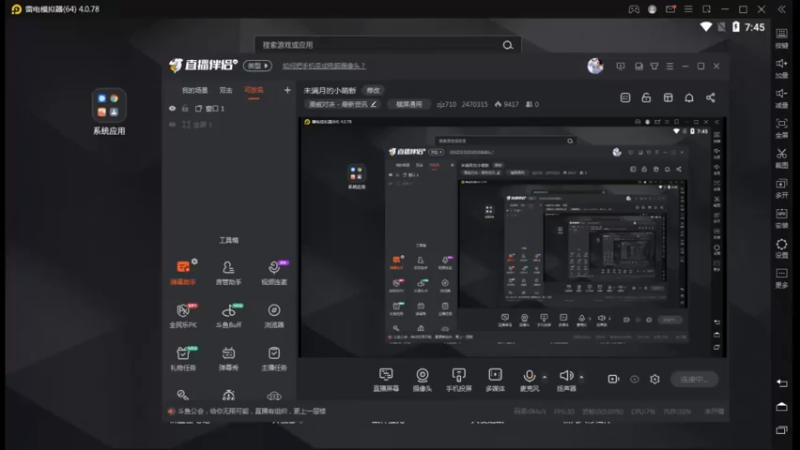Open the 全民乐PK tool
Viewport: 800px width, 450px height.
183,315
